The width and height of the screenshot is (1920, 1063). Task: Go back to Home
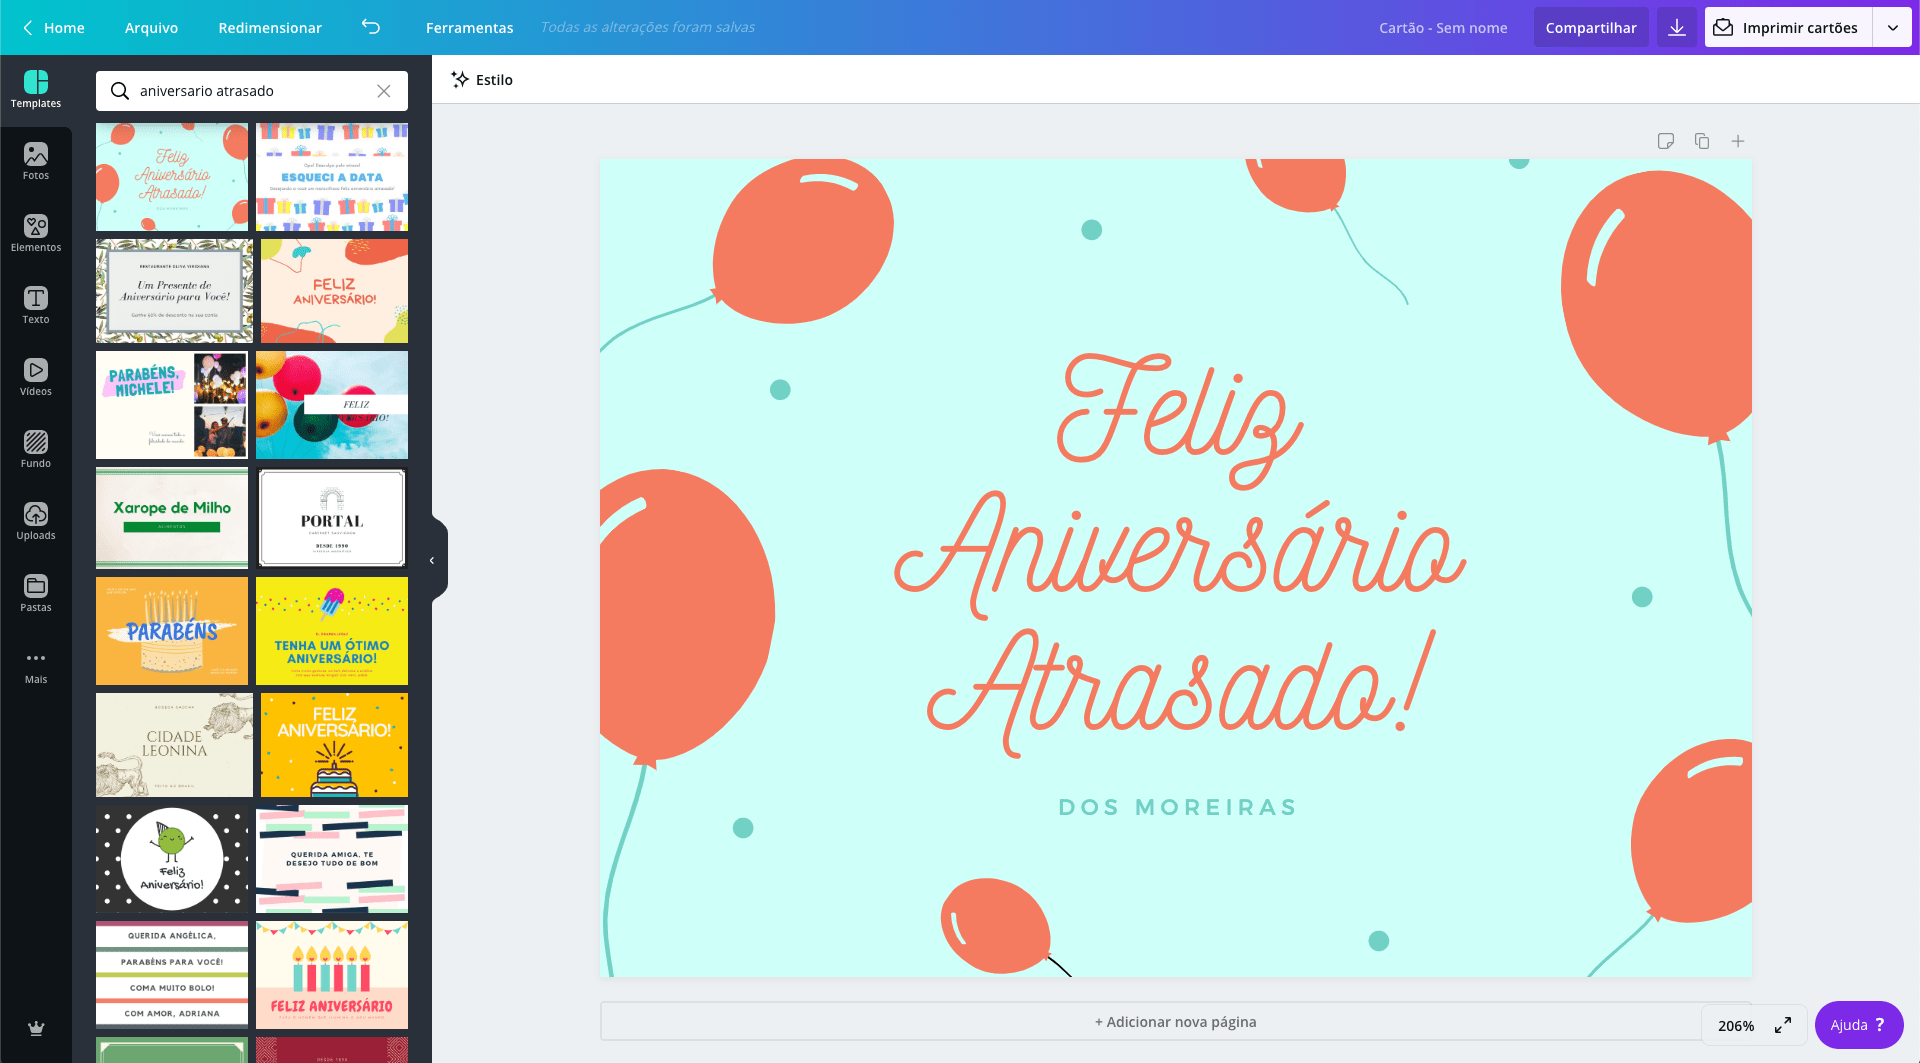(53, 27)
